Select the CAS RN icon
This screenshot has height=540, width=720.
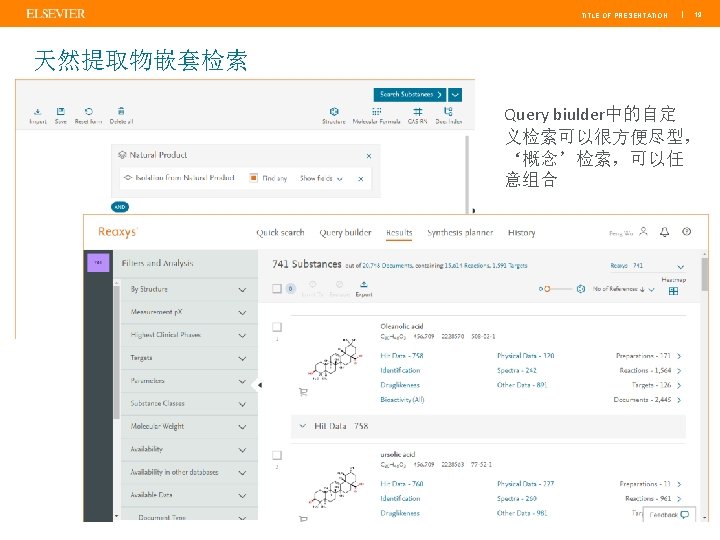click(x=417, y=112)
